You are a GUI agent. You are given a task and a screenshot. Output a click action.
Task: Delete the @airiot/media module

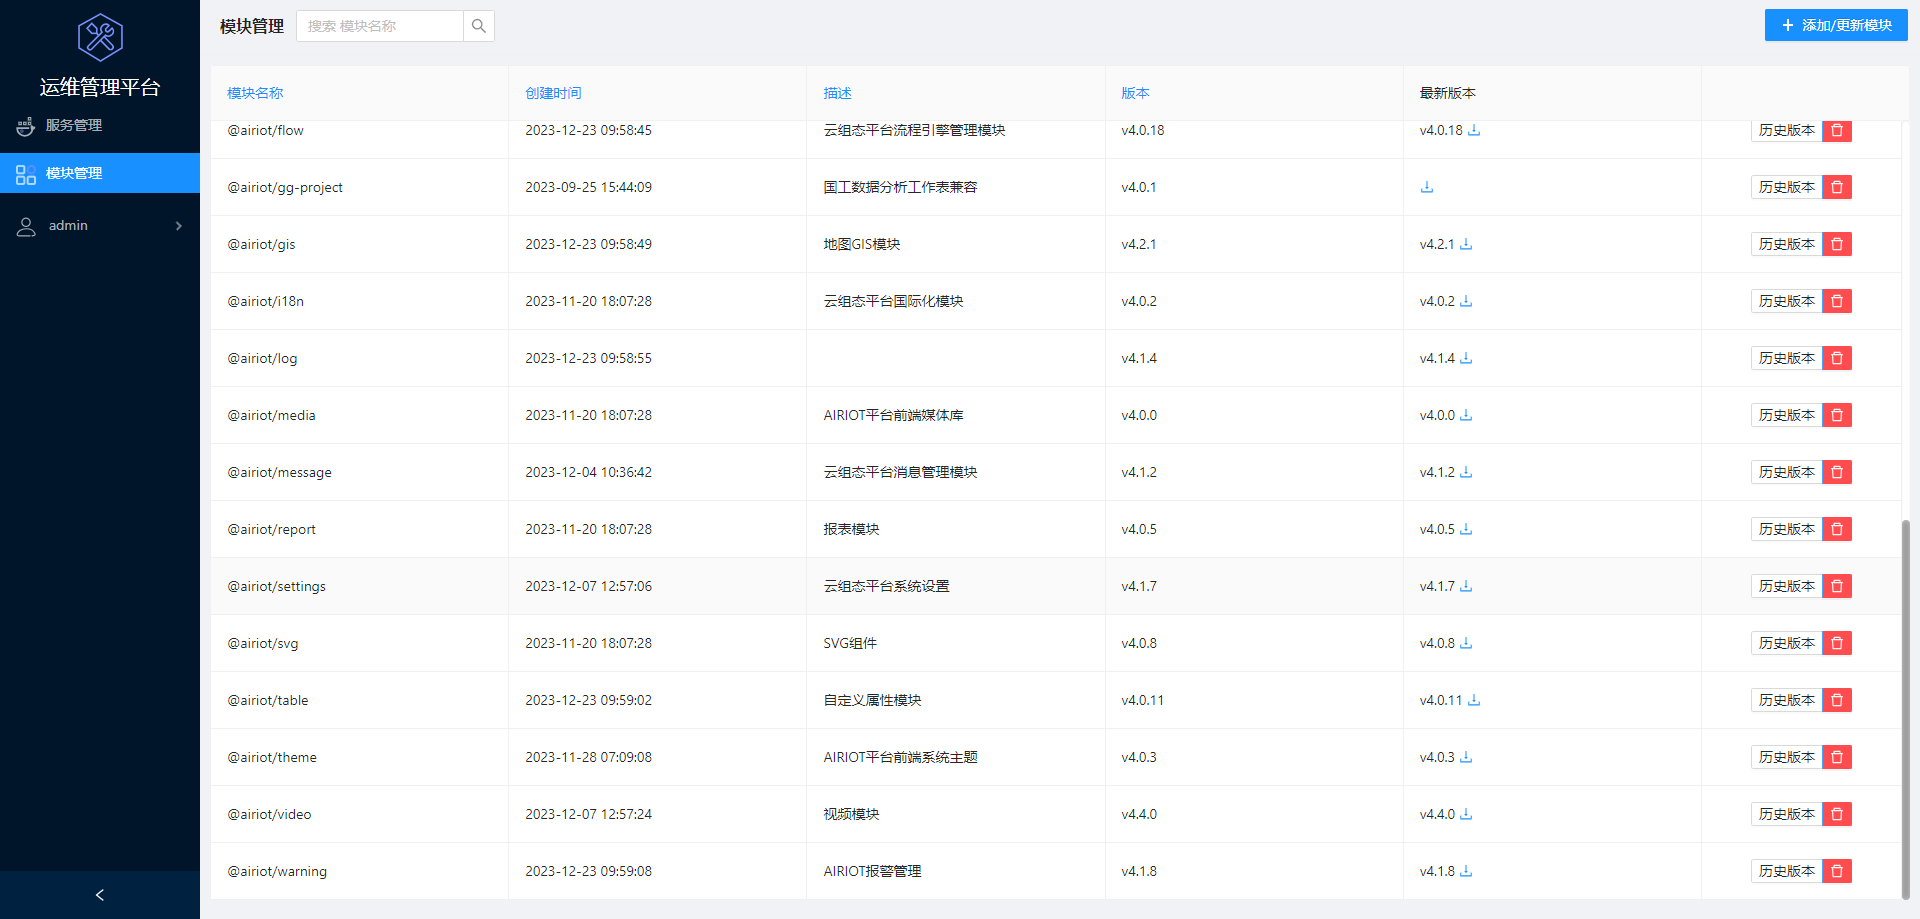[x=1837, y=415]
